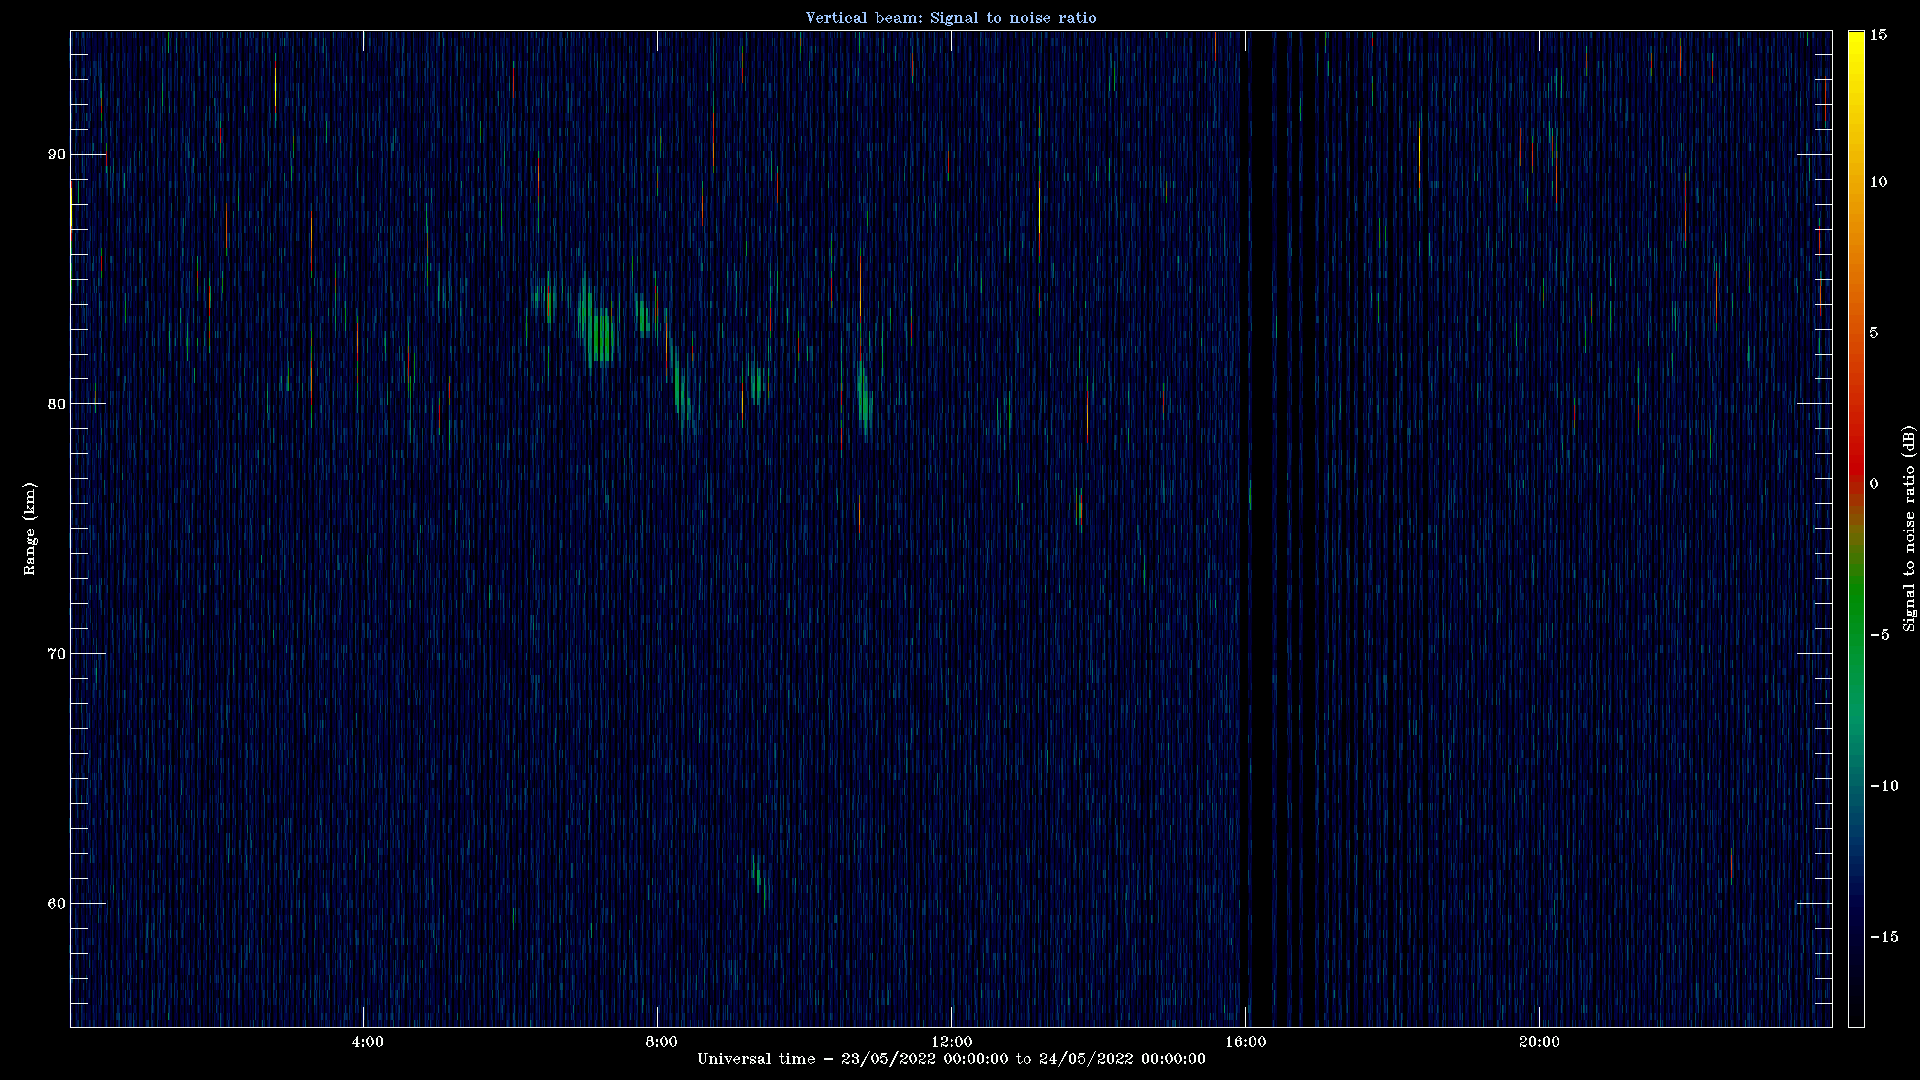Click the -15 dB colorbar label
The height and width of the screenshot is (1080, 1920).
click(x=1883, y=937)
